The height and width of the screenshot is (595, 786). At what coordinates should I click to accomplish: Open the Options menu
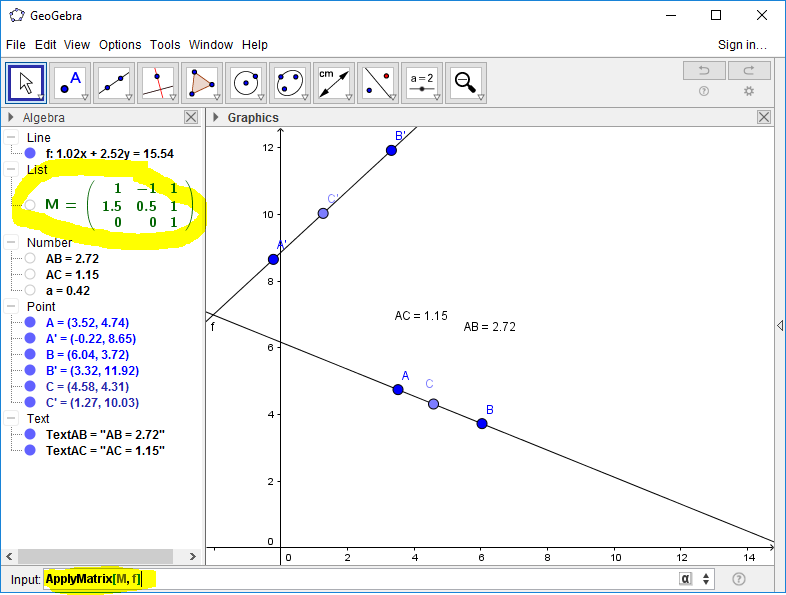[x=120, y=45]
